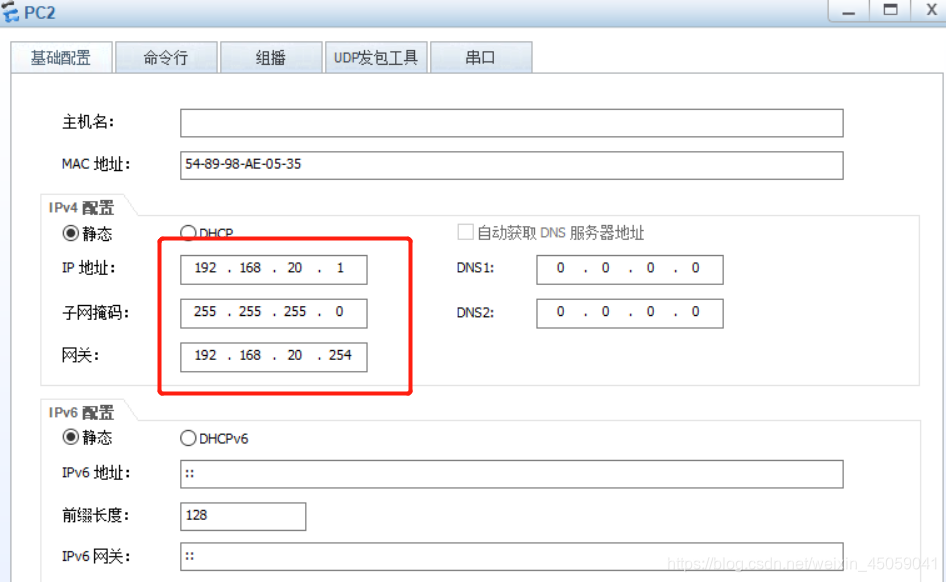This screenshot has width=946, height=582.
Task: Click the IP 地址 field 192.168.20.1
Action: [273, 269]
